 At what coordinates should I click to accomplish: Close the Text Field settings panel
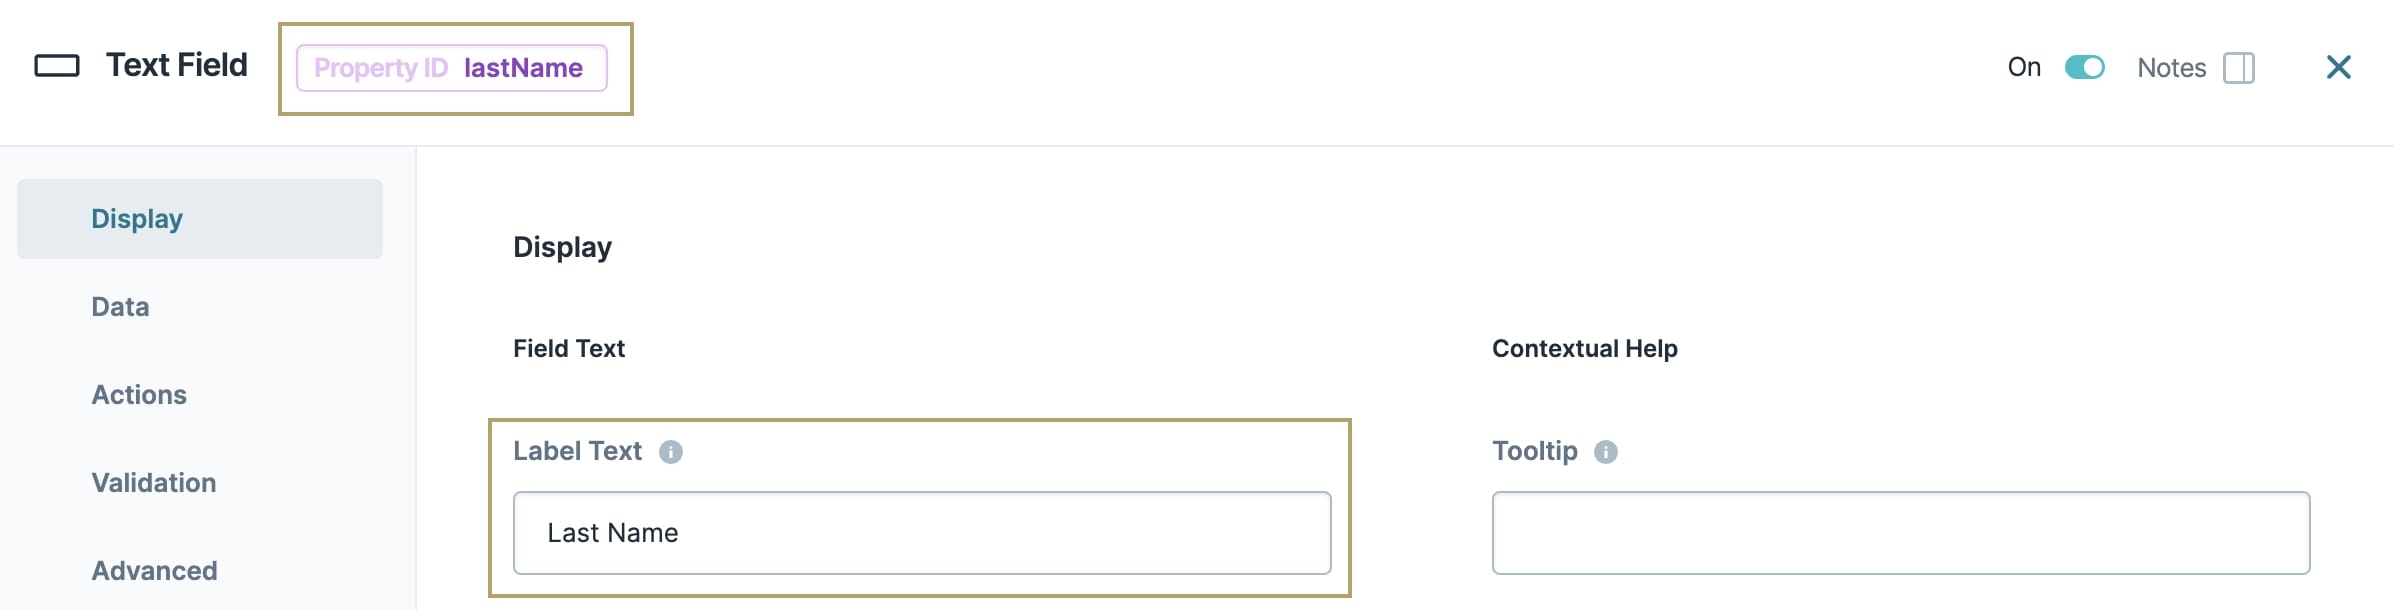(x=2339, y=67)
